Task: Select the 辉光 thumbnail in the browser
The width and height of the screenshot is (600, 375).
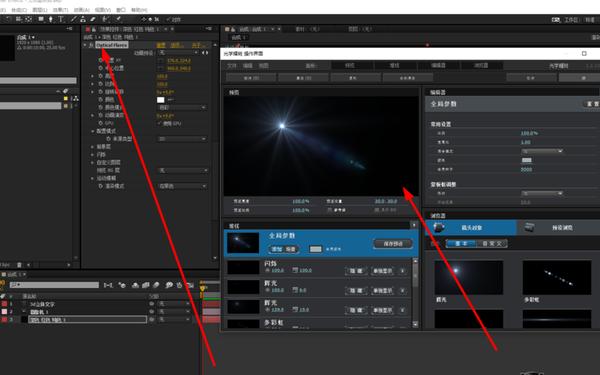Action: point(469,277)
